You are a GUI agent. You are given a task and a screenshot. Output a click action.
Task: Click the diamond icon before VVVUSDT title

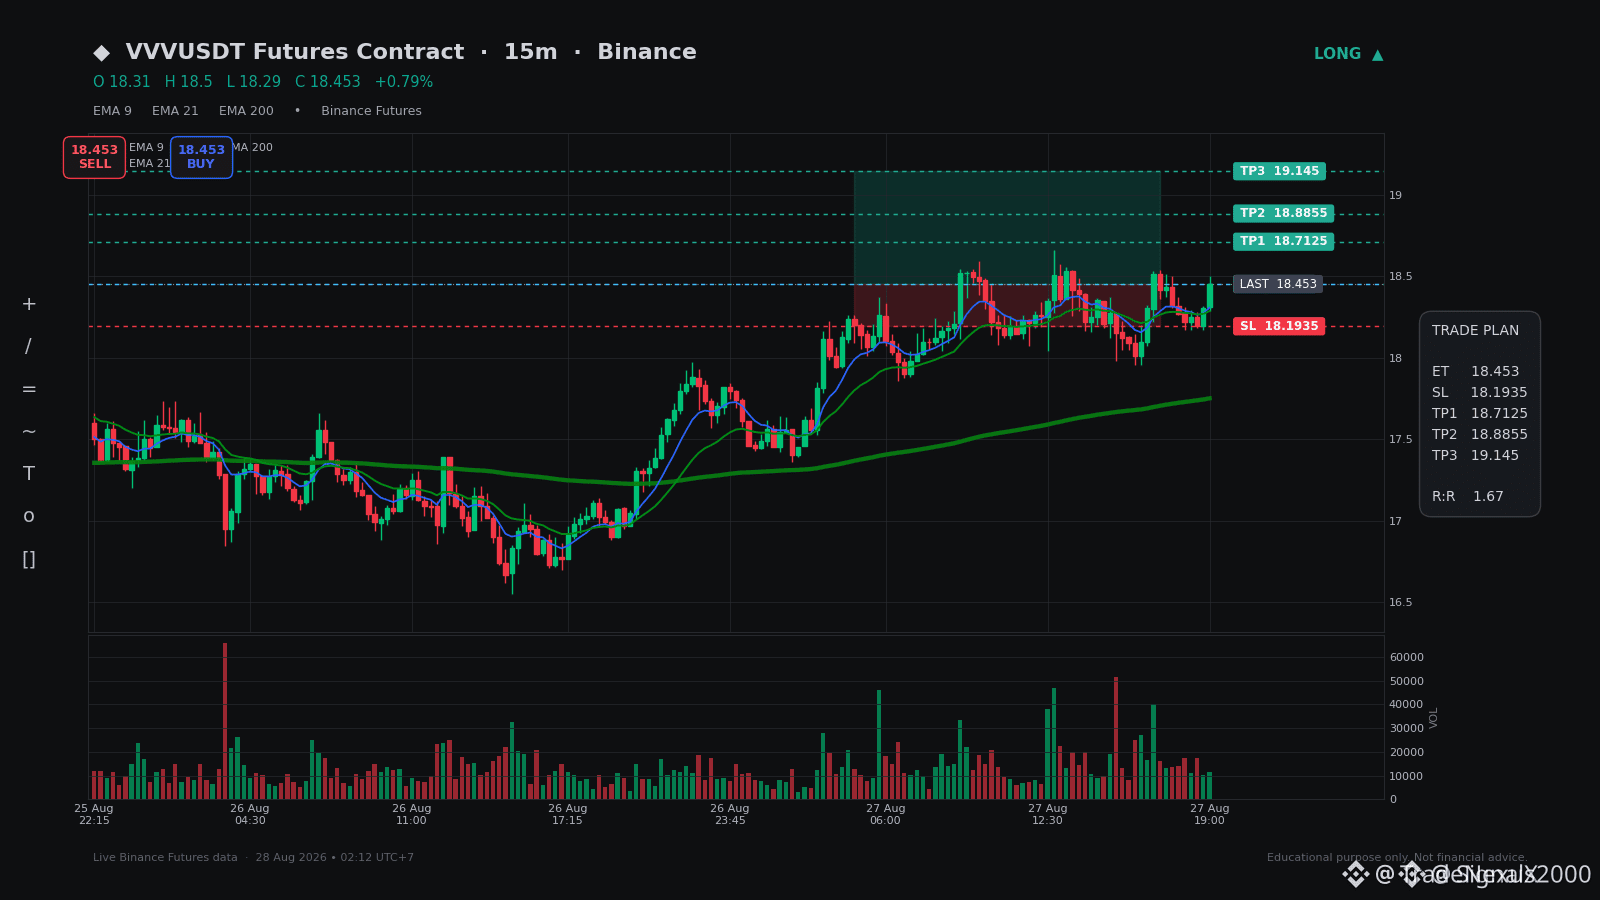point(101,53)
